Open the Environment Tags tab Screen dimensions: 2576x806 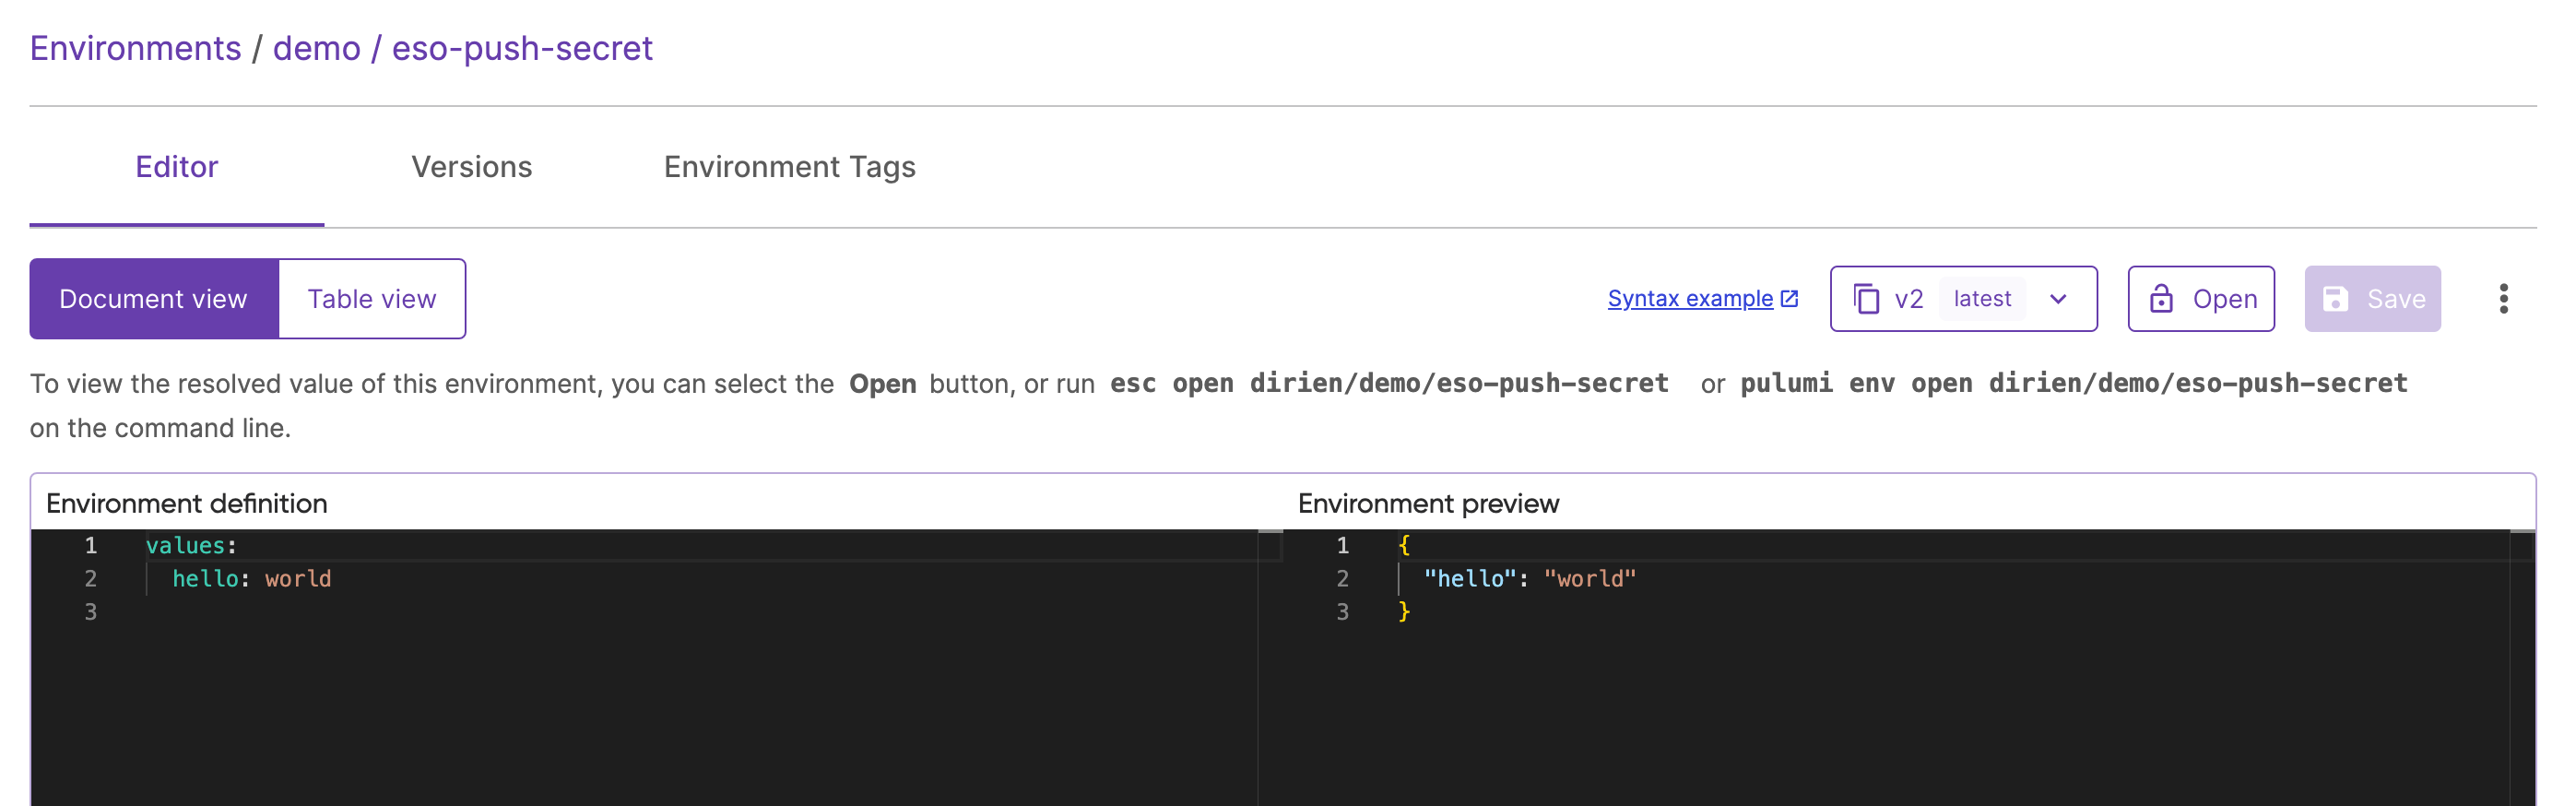pyautogui.click(x=790, y=167)
